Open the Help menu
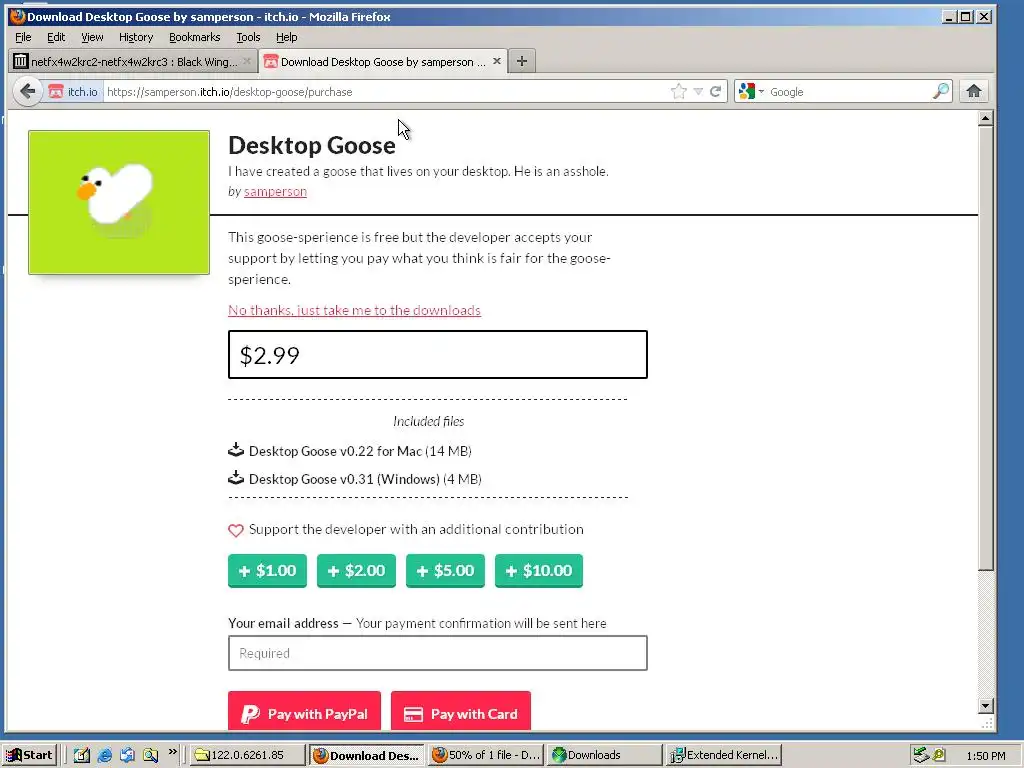The width and height of the screenshot is (1024, 768). coord(286,37)
